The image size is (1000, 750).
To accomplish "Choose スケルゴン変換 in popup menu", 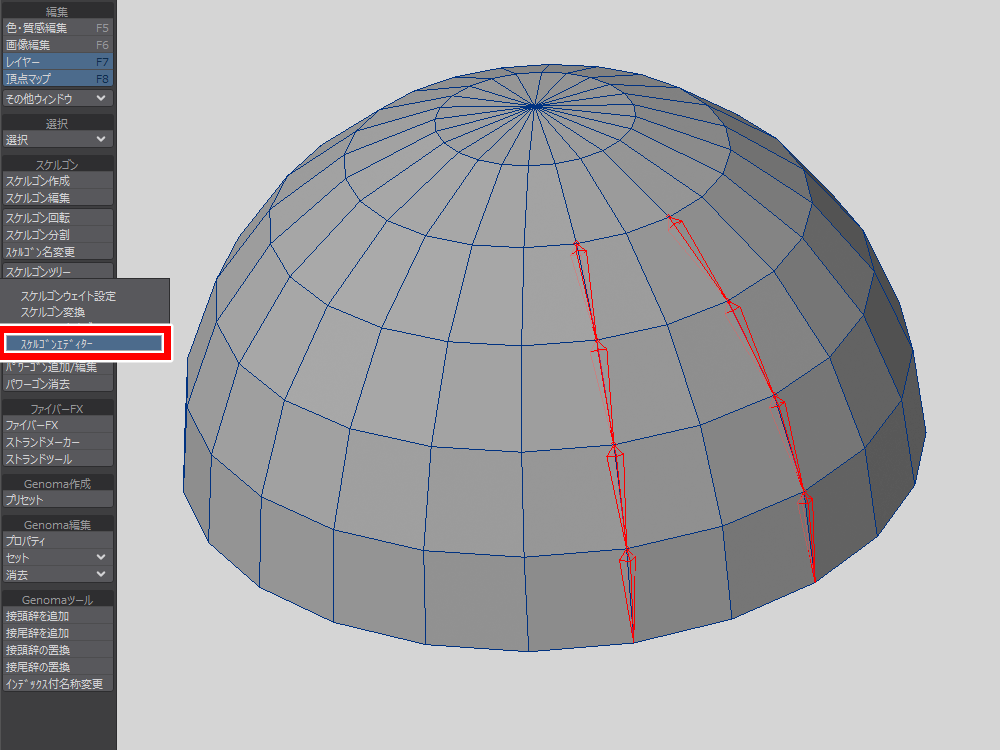I will pyautogui.click(x=60, y=312).
